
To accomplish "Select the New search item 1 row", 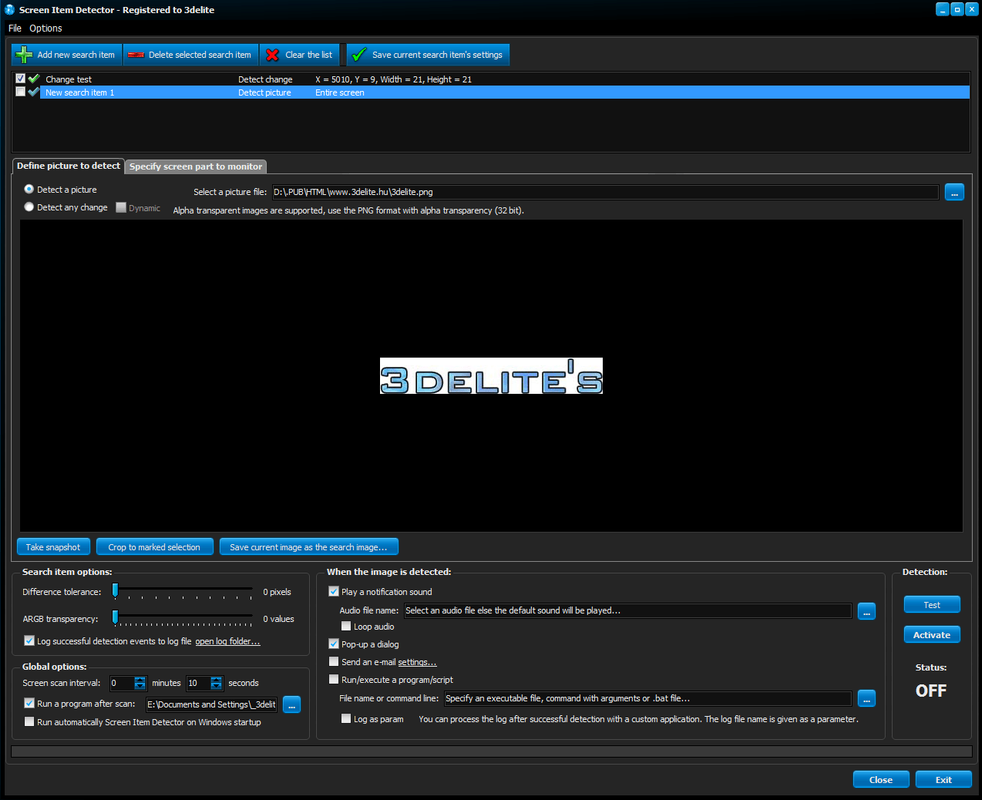I will (x=492, y=92).
